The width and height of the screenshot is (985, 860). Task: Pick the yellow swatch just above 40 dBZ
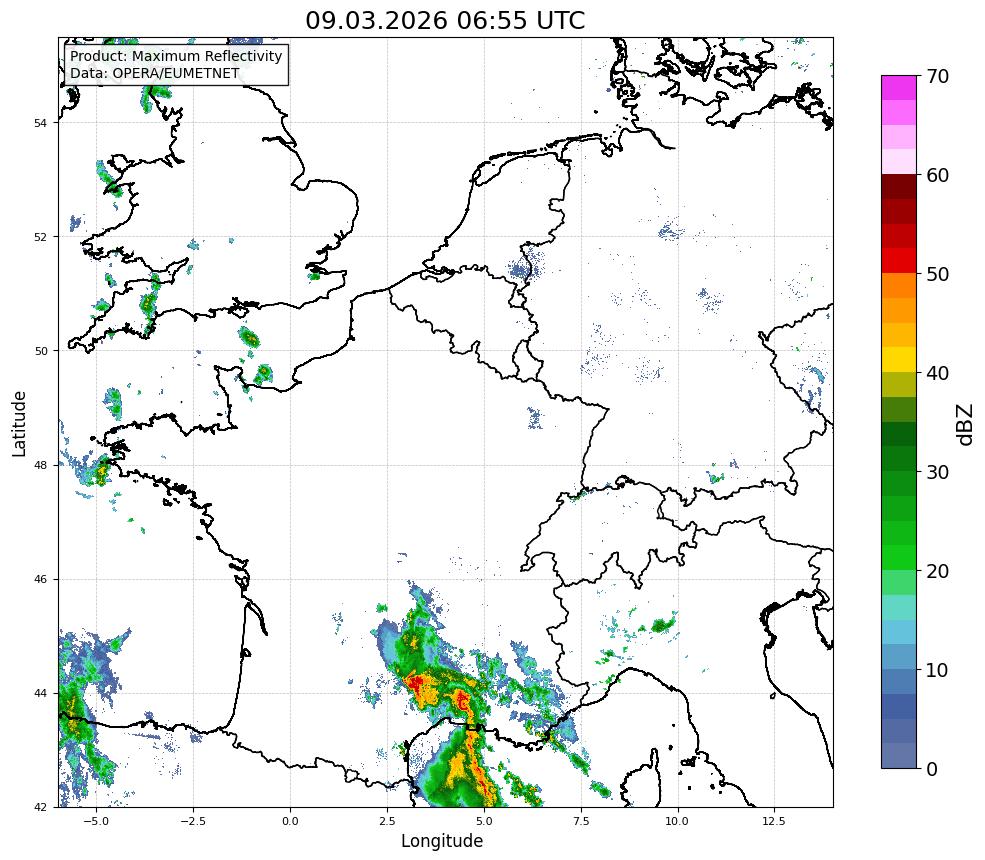pyautogui.click(x=899, y=360)
